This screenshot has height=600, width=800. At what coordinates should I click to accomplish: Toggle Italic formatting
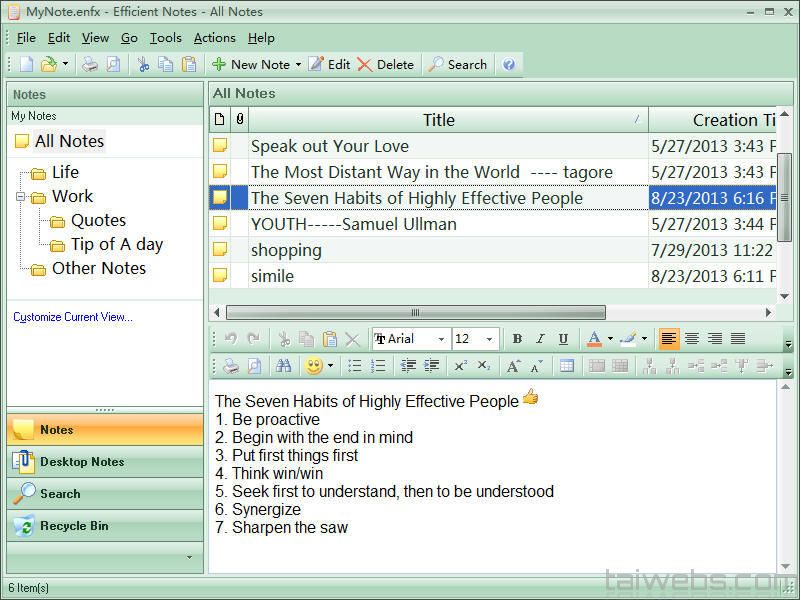[540, 339]
